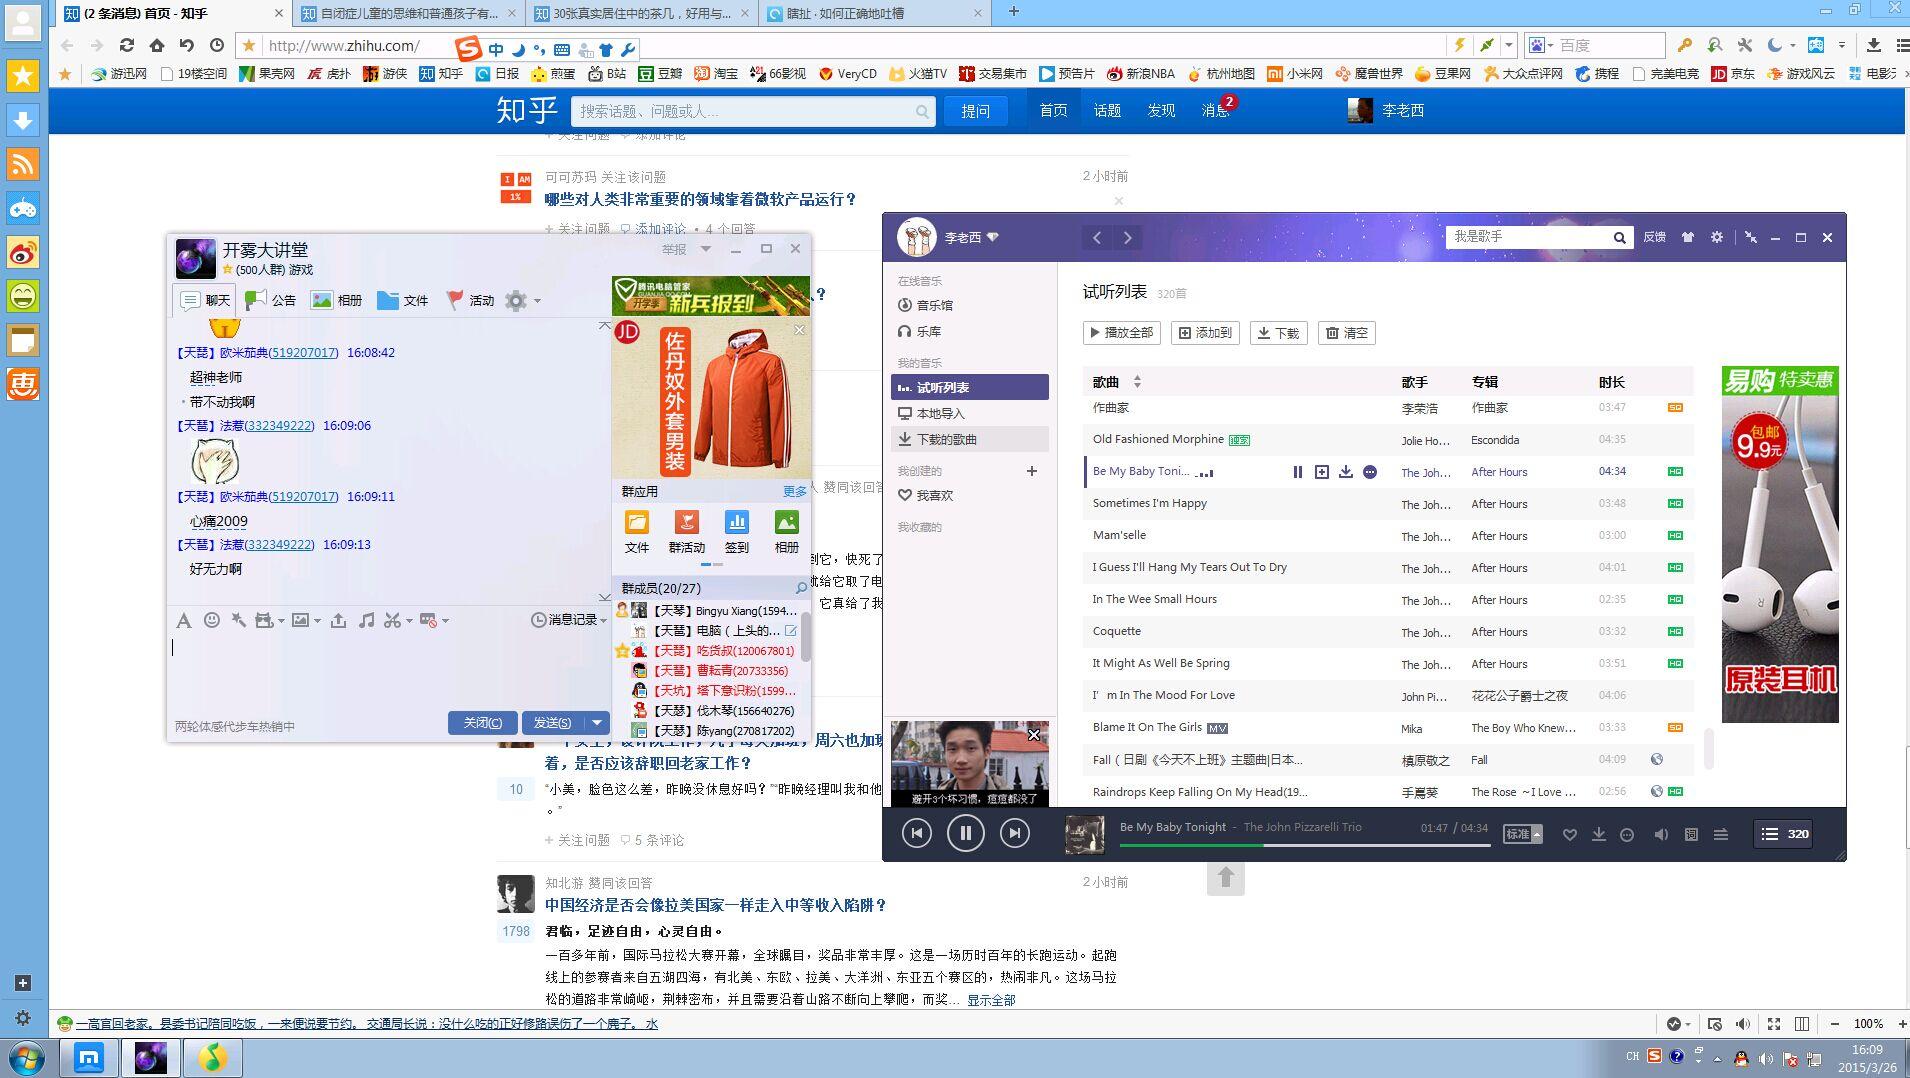Open playback mode icon beside lyrics button
The height and width of the screenshot is (1078, 1910).
click(x=1721, y=834)
